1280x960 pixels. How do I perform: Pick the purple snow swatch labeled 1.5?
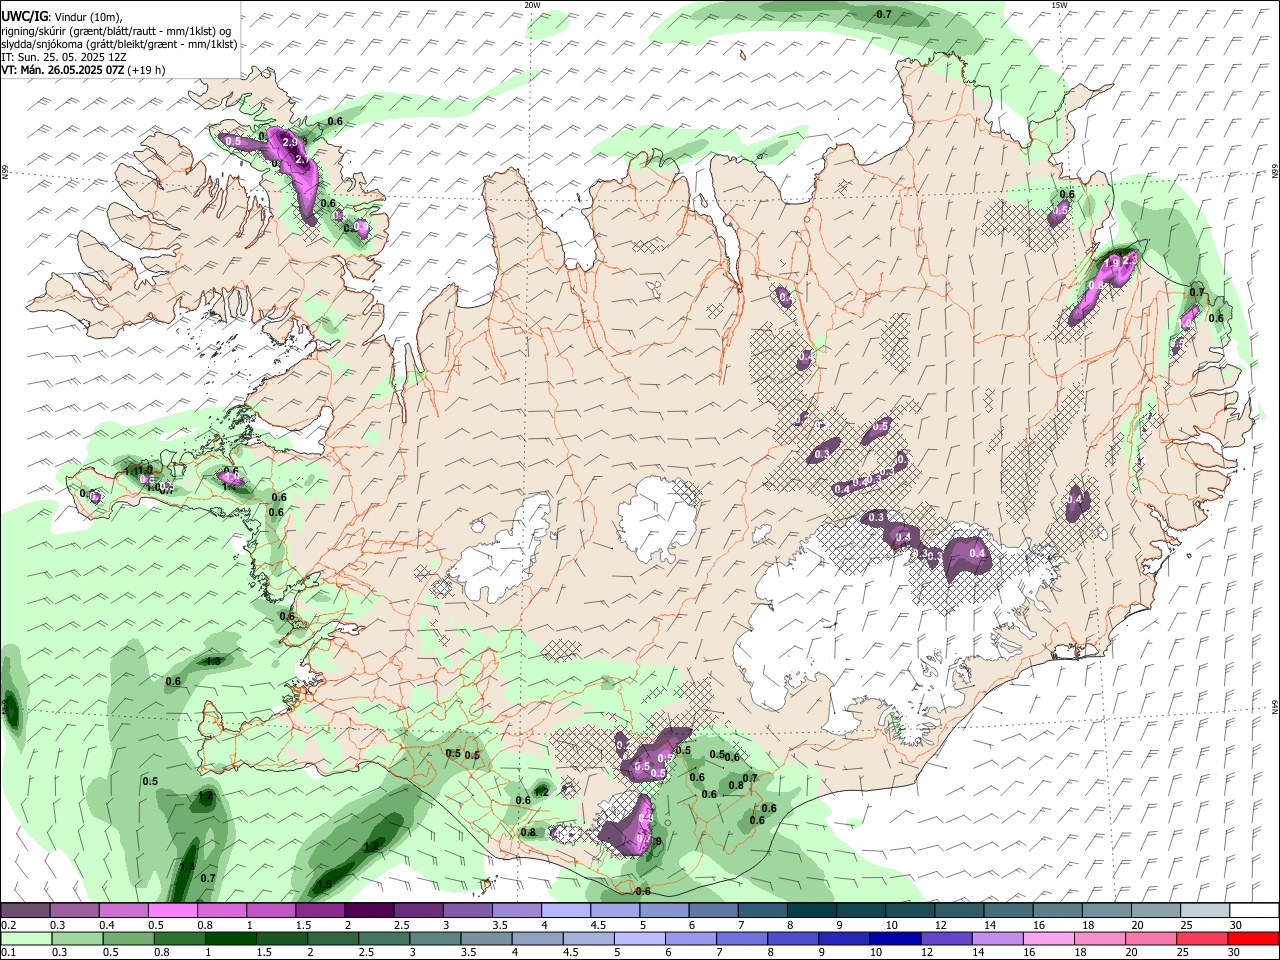320,911
